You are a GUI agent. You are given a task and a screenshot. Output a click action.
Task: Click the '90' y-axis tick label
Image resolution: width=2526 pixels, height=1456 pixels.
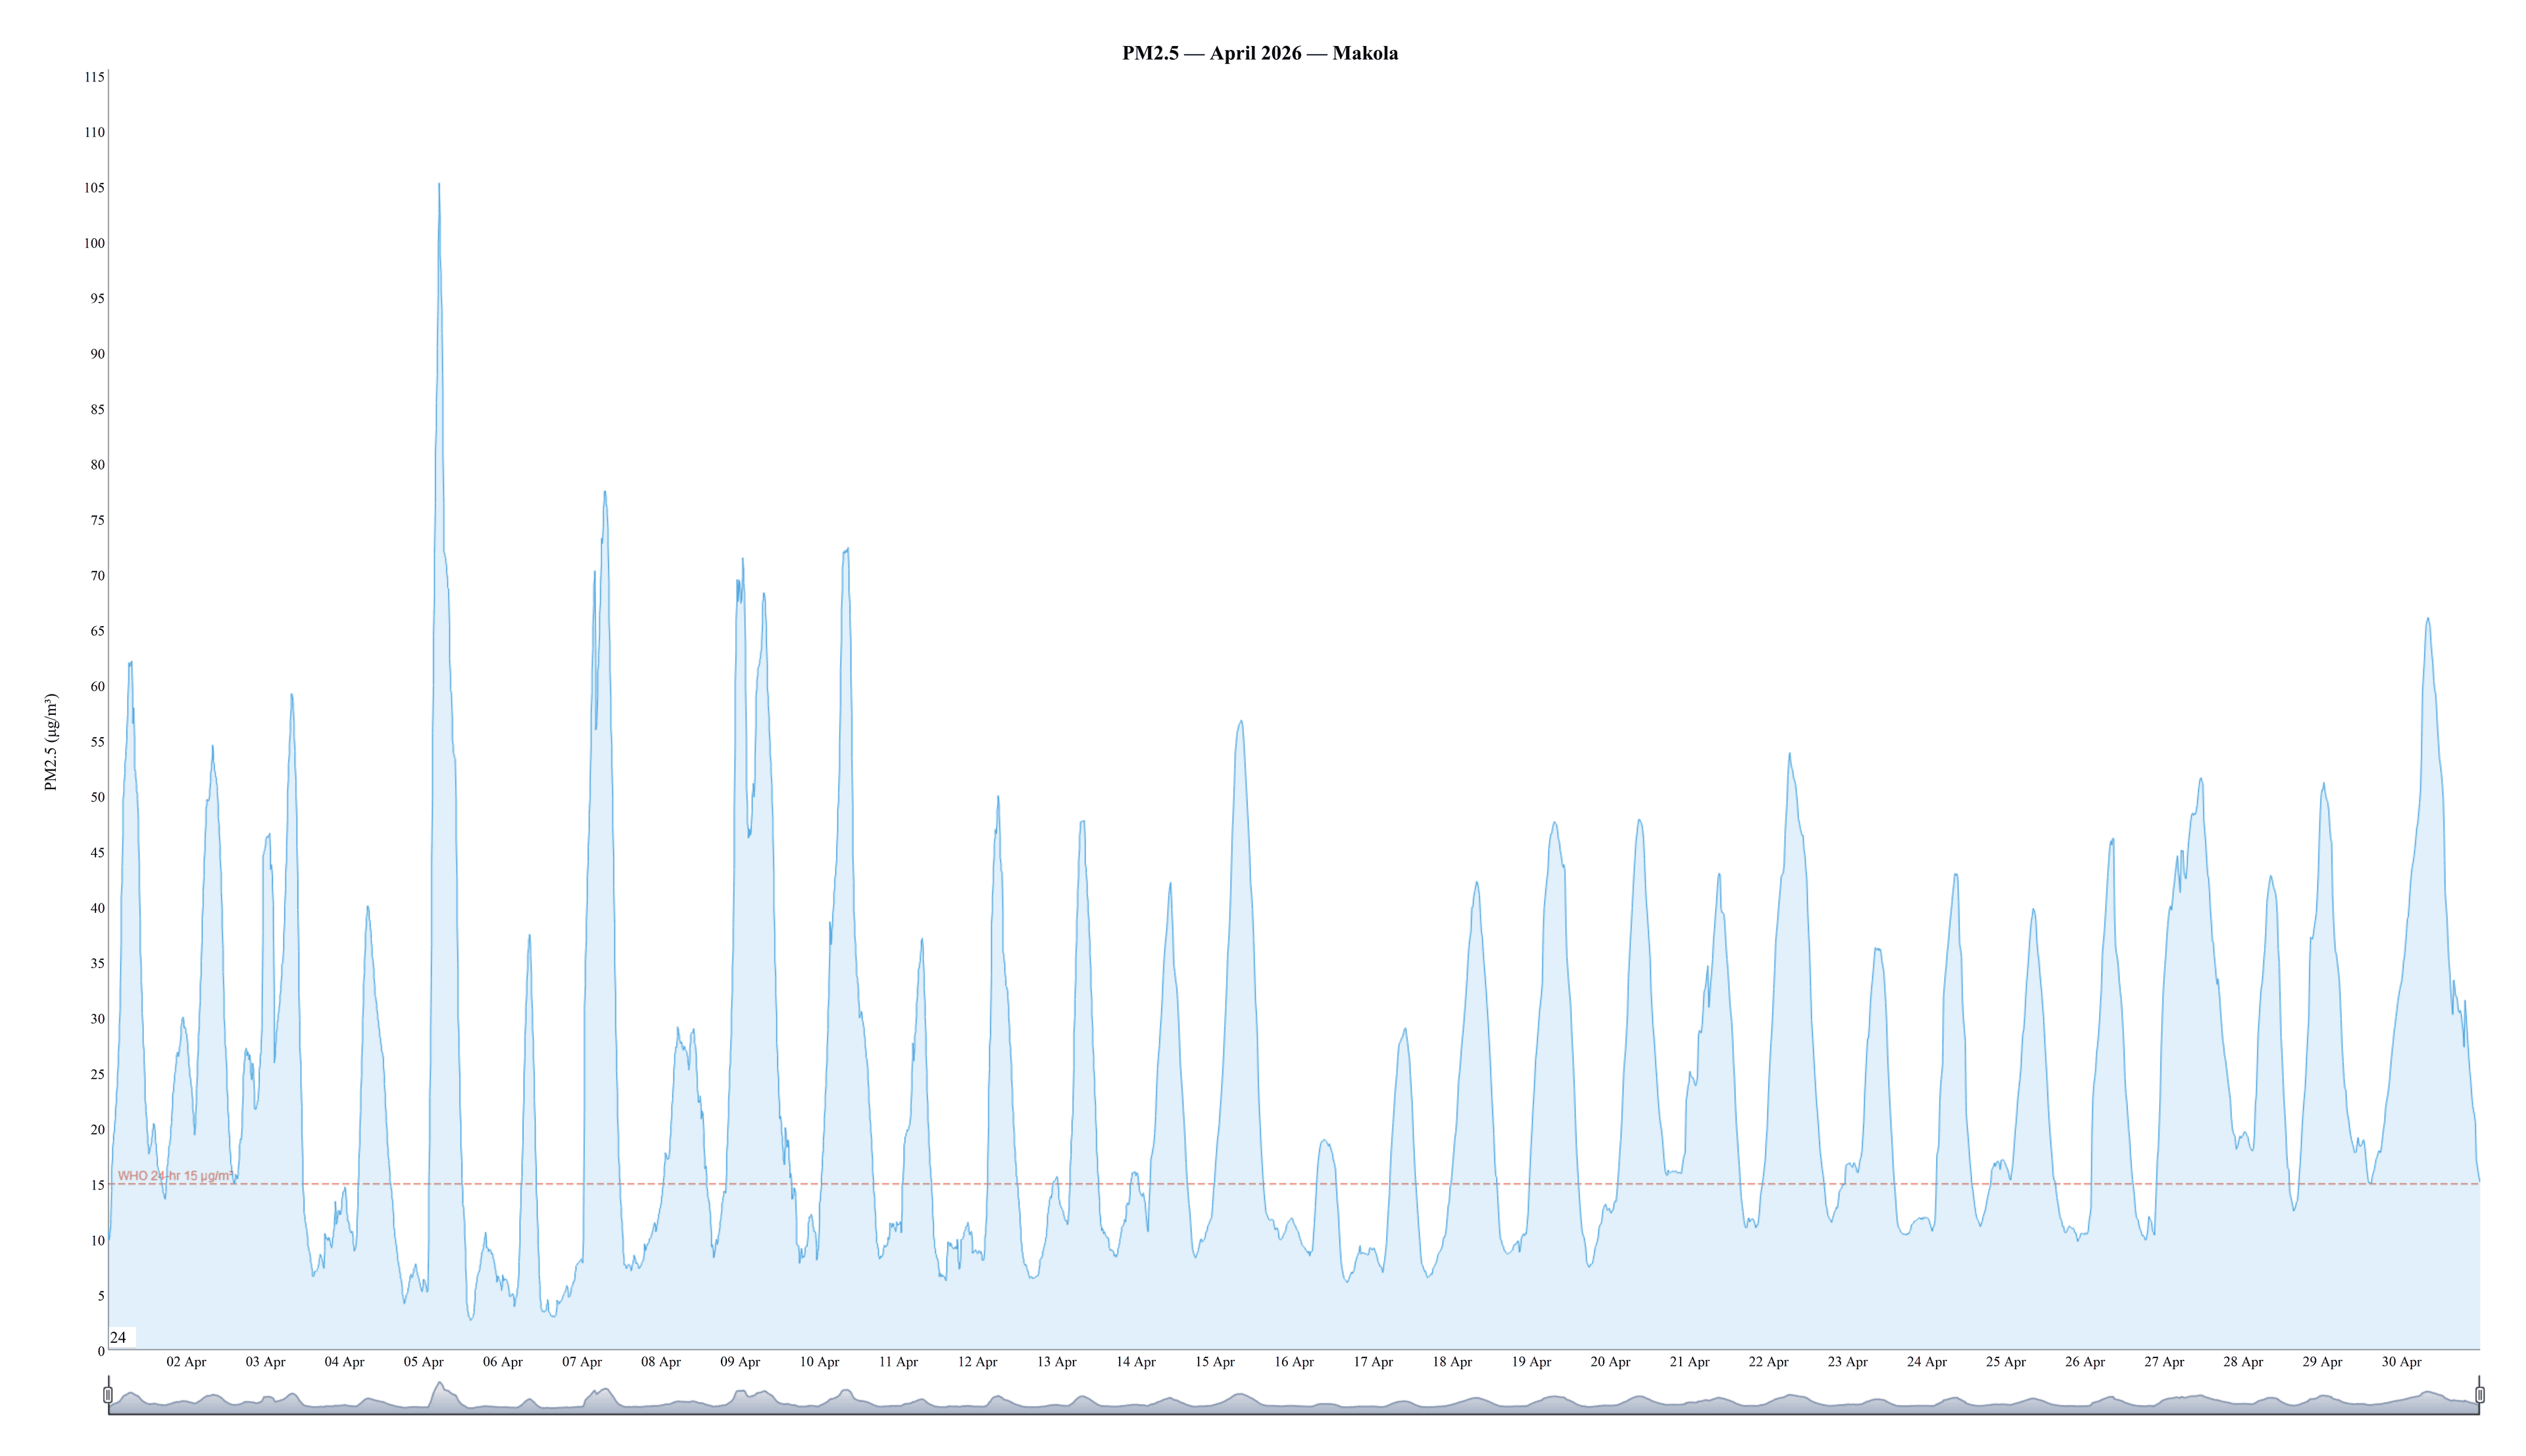[x=97, y=354]
